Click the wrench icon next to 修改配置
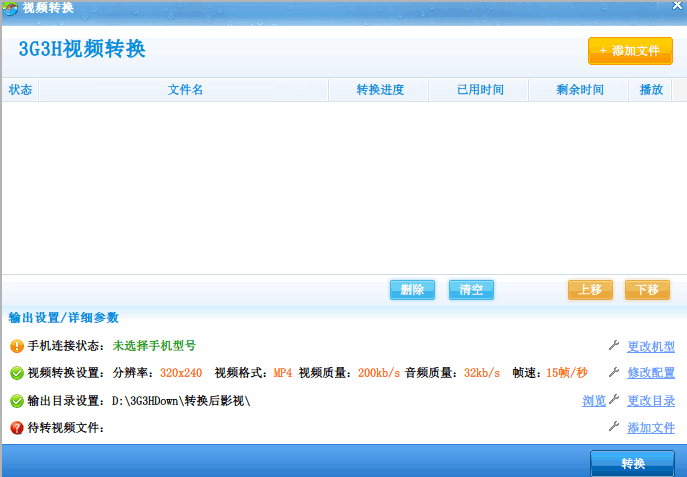The height and width of the screenshot is (477, 687). 614,372
